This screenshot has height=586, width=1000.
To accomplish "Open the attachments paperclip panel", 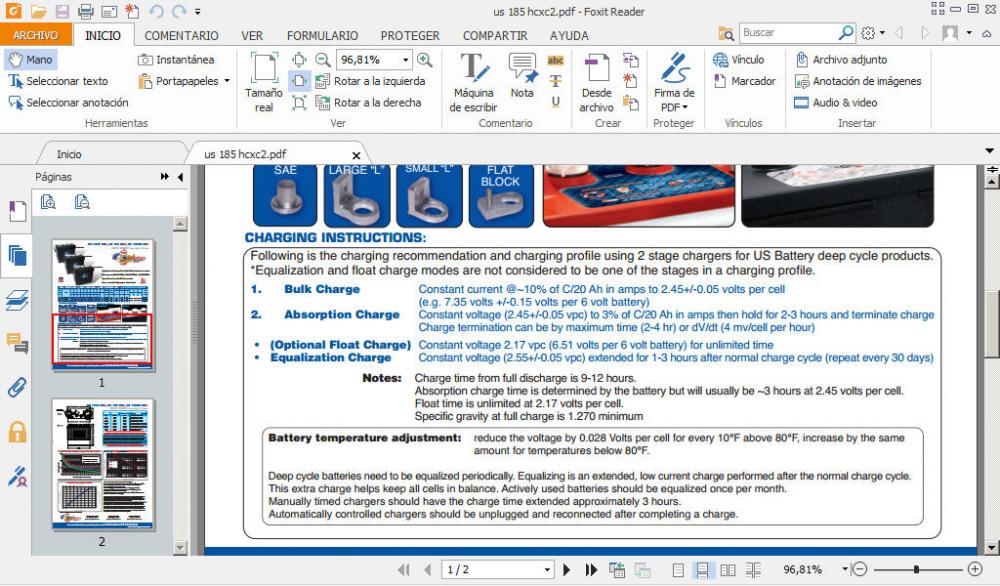I will click(17, 387).
